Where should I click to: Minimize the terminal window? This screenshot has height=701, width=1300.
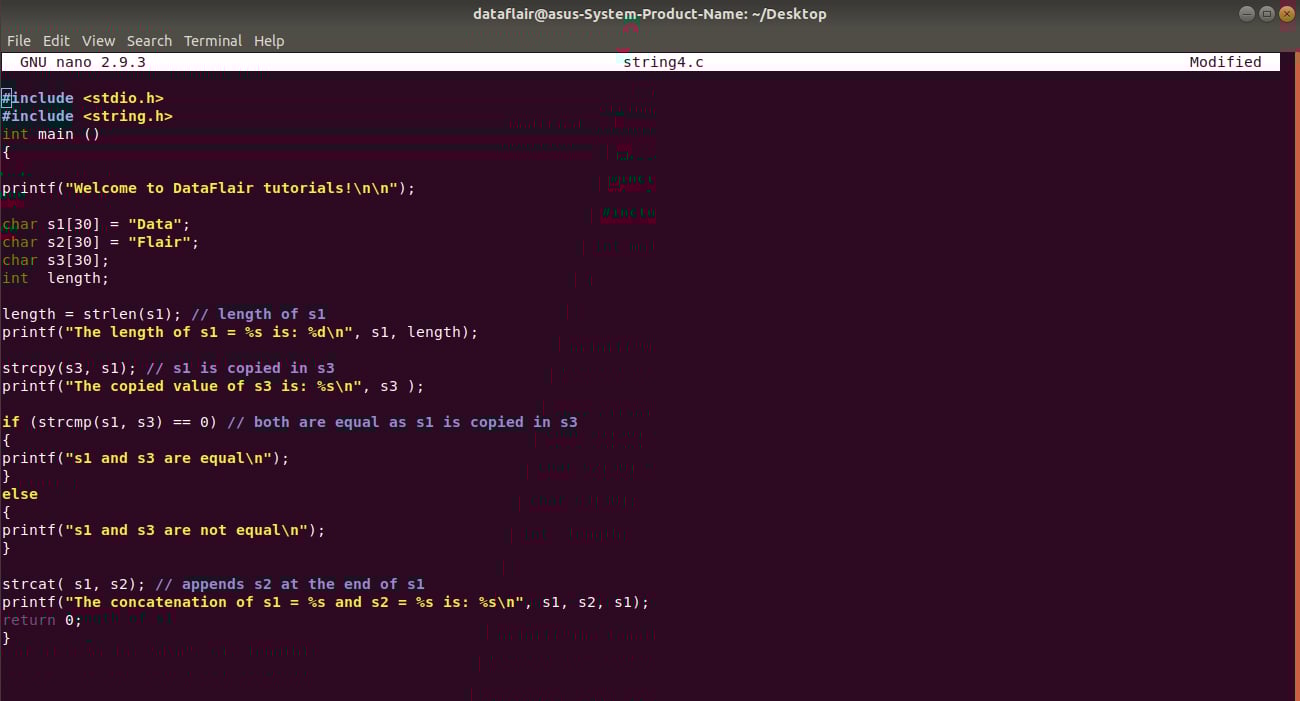[1246, 14]
